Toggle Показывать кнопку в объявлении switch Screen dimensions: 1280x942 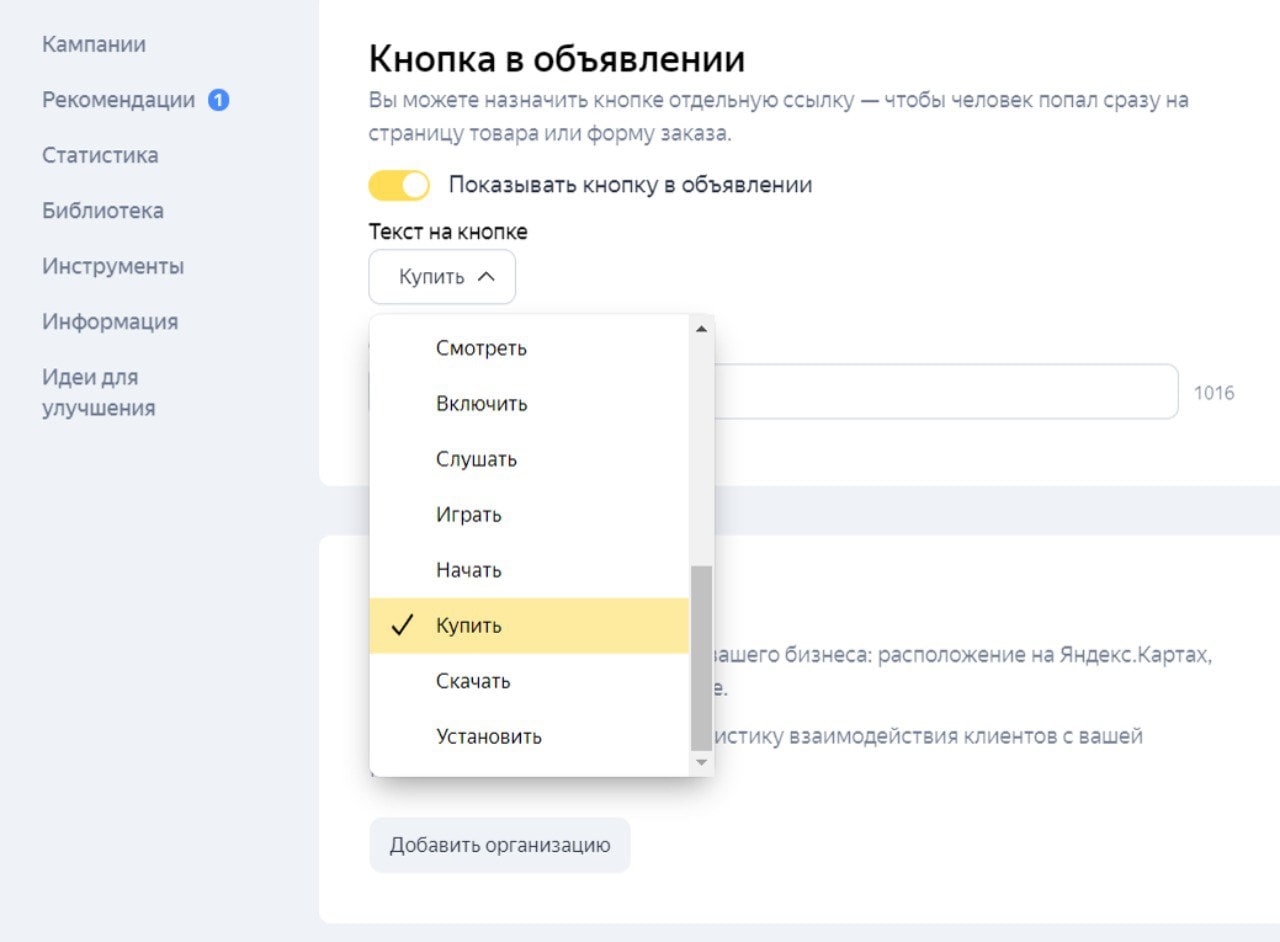[x=398, y=185]
